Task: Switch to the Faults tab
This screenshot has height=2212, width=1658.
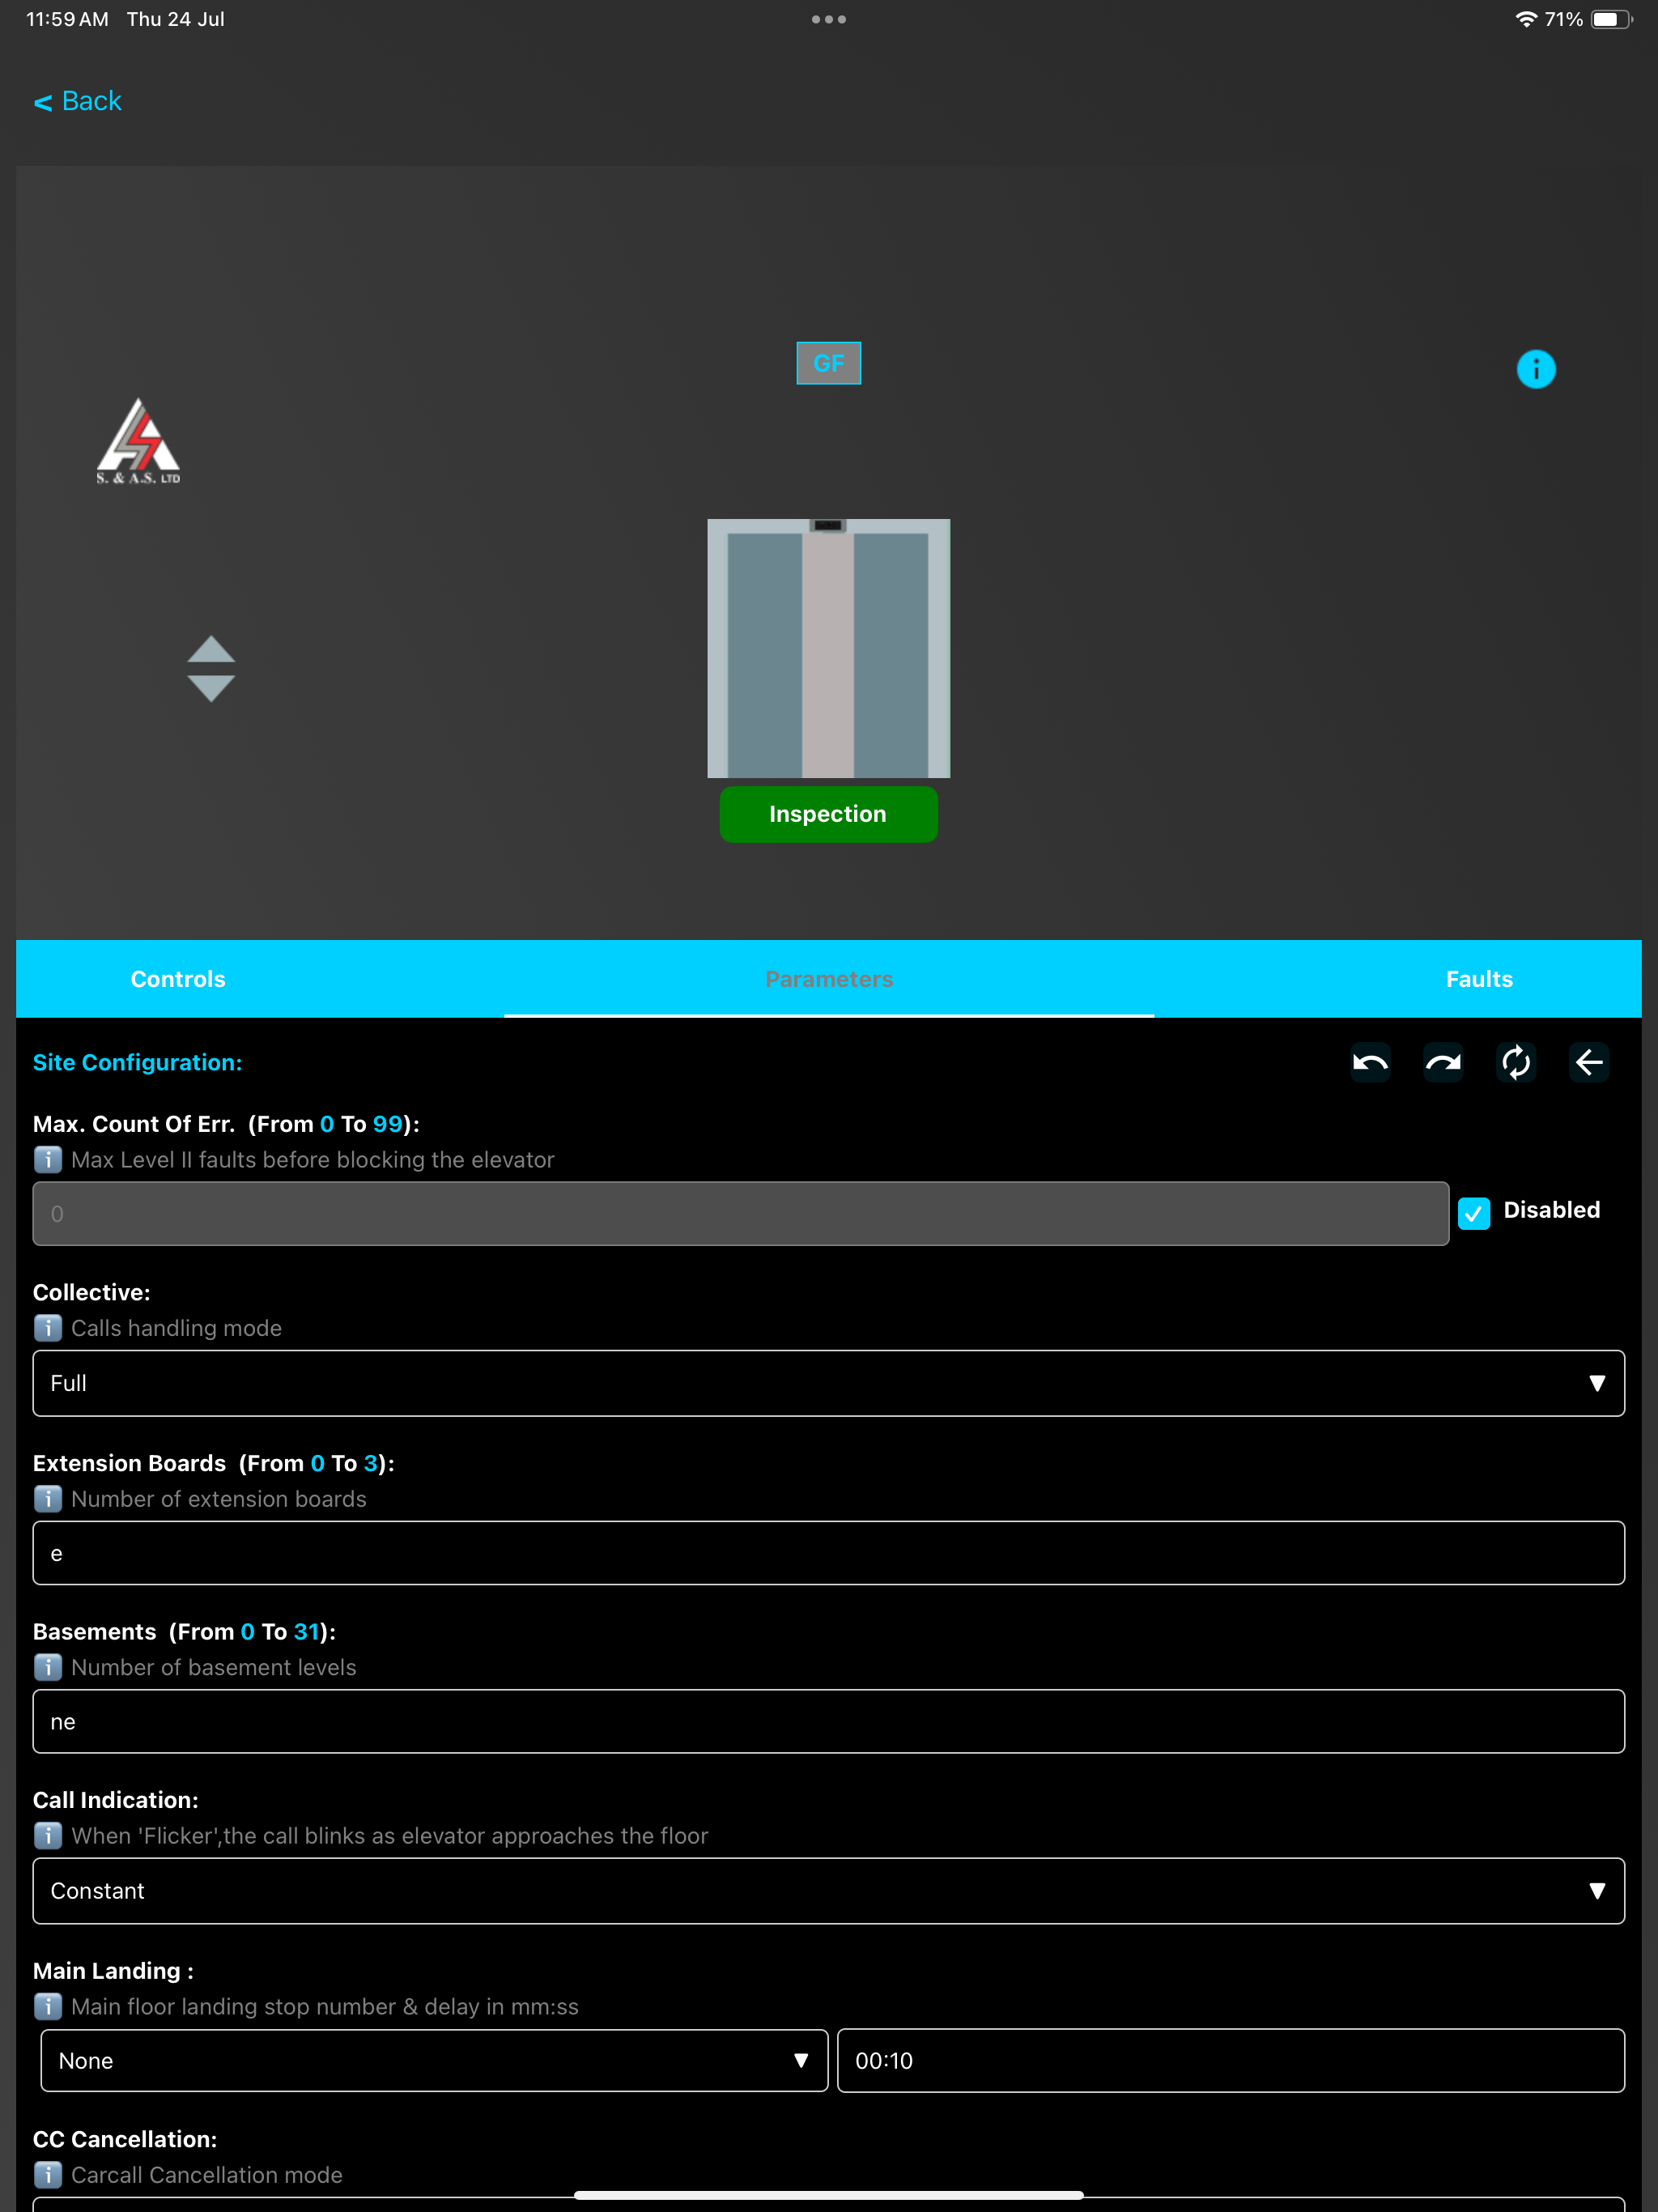Action: (1479, 979)
